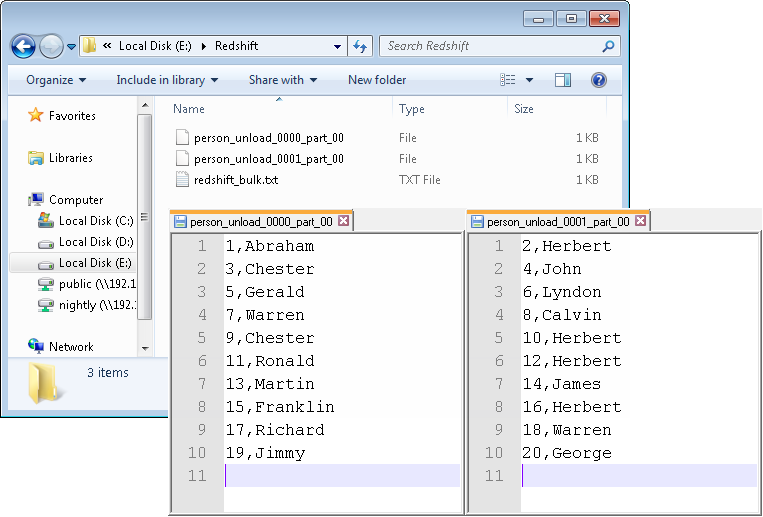Image resolution: width=763 pixels, height=517 pixels.
Task: Click the Explorer Forward arrow button
Action: point(51,47)
